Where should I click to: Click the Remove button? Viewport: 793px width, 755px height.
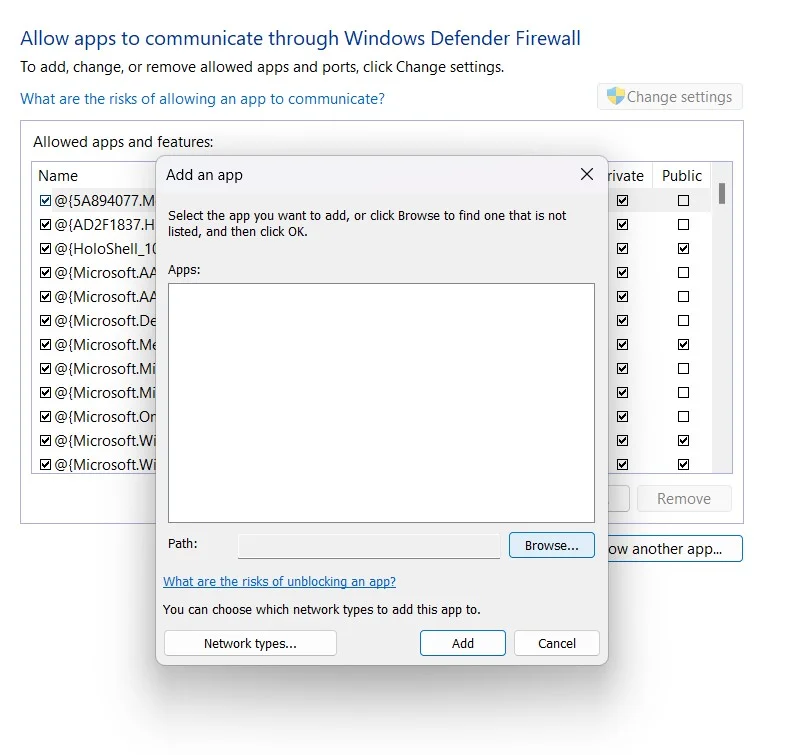pos(684,499)
